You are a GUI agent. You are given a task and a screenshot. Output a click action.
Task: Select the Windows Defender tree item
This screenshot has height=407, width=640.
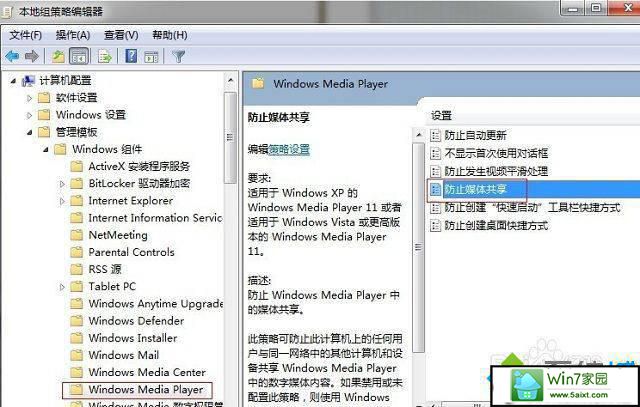(x=136, y=321)
